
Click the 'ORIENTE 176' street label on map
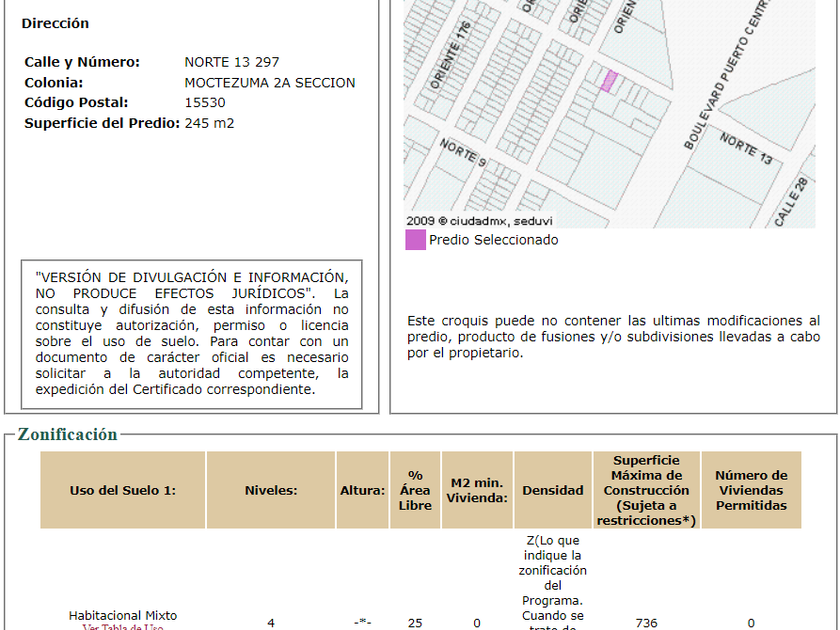tap(451, 55)
